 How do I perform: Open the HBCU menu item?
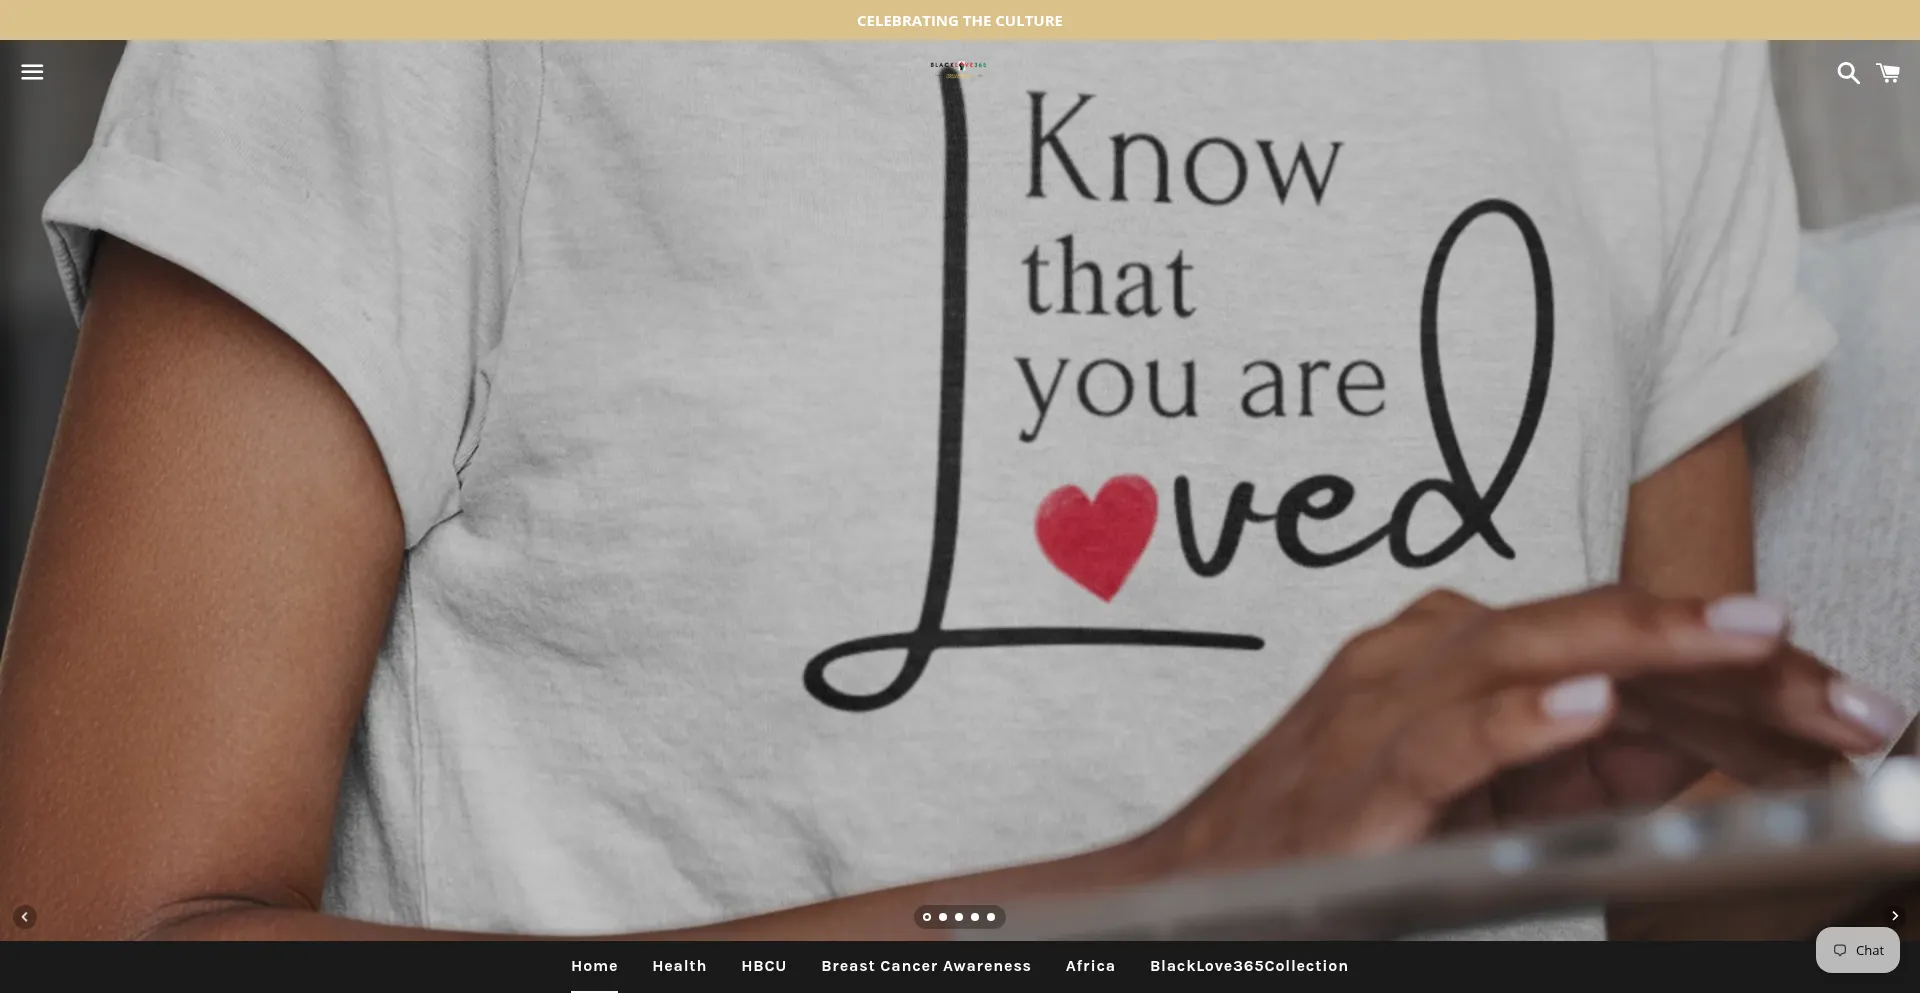764,966
